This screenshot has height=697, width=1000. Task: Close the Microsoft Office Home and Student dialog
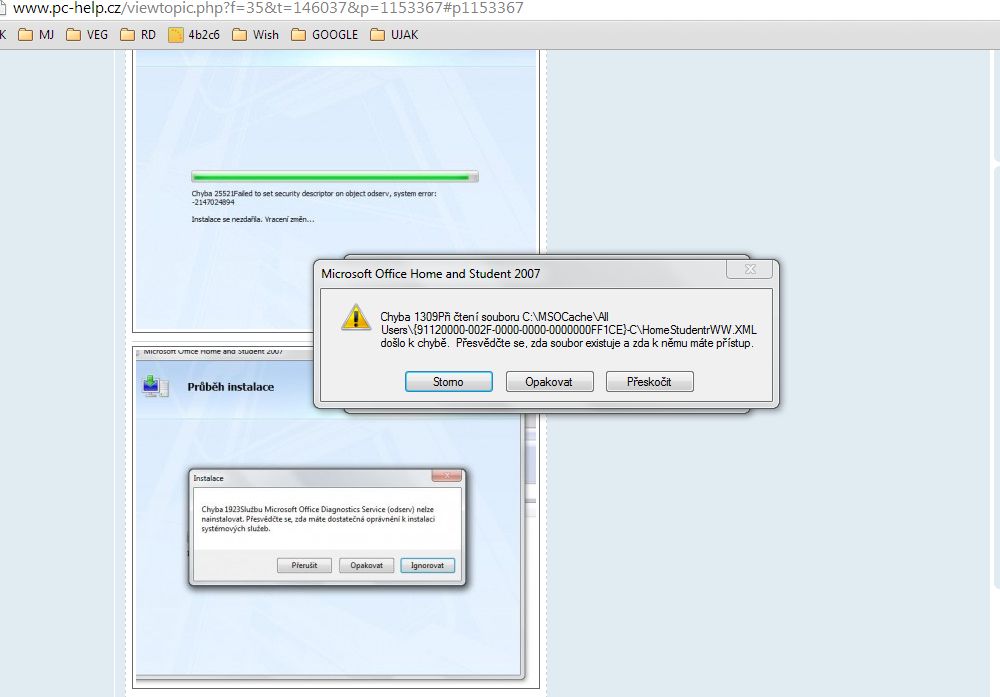750,269
